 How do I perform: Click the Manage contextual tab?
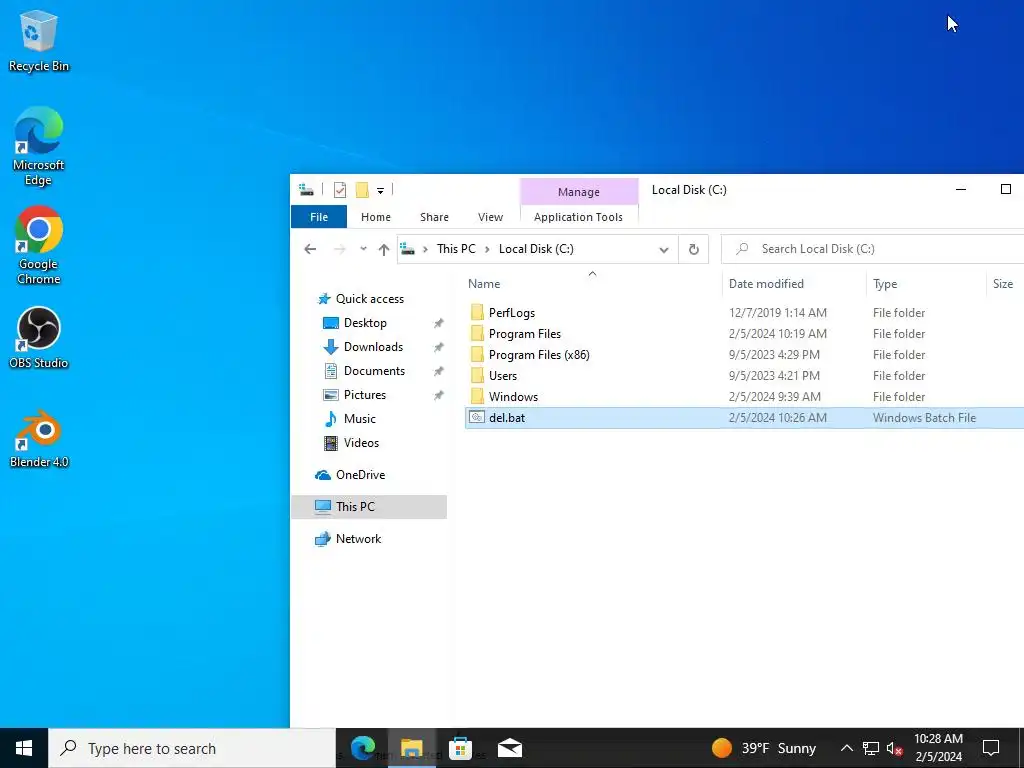(579, 191)
